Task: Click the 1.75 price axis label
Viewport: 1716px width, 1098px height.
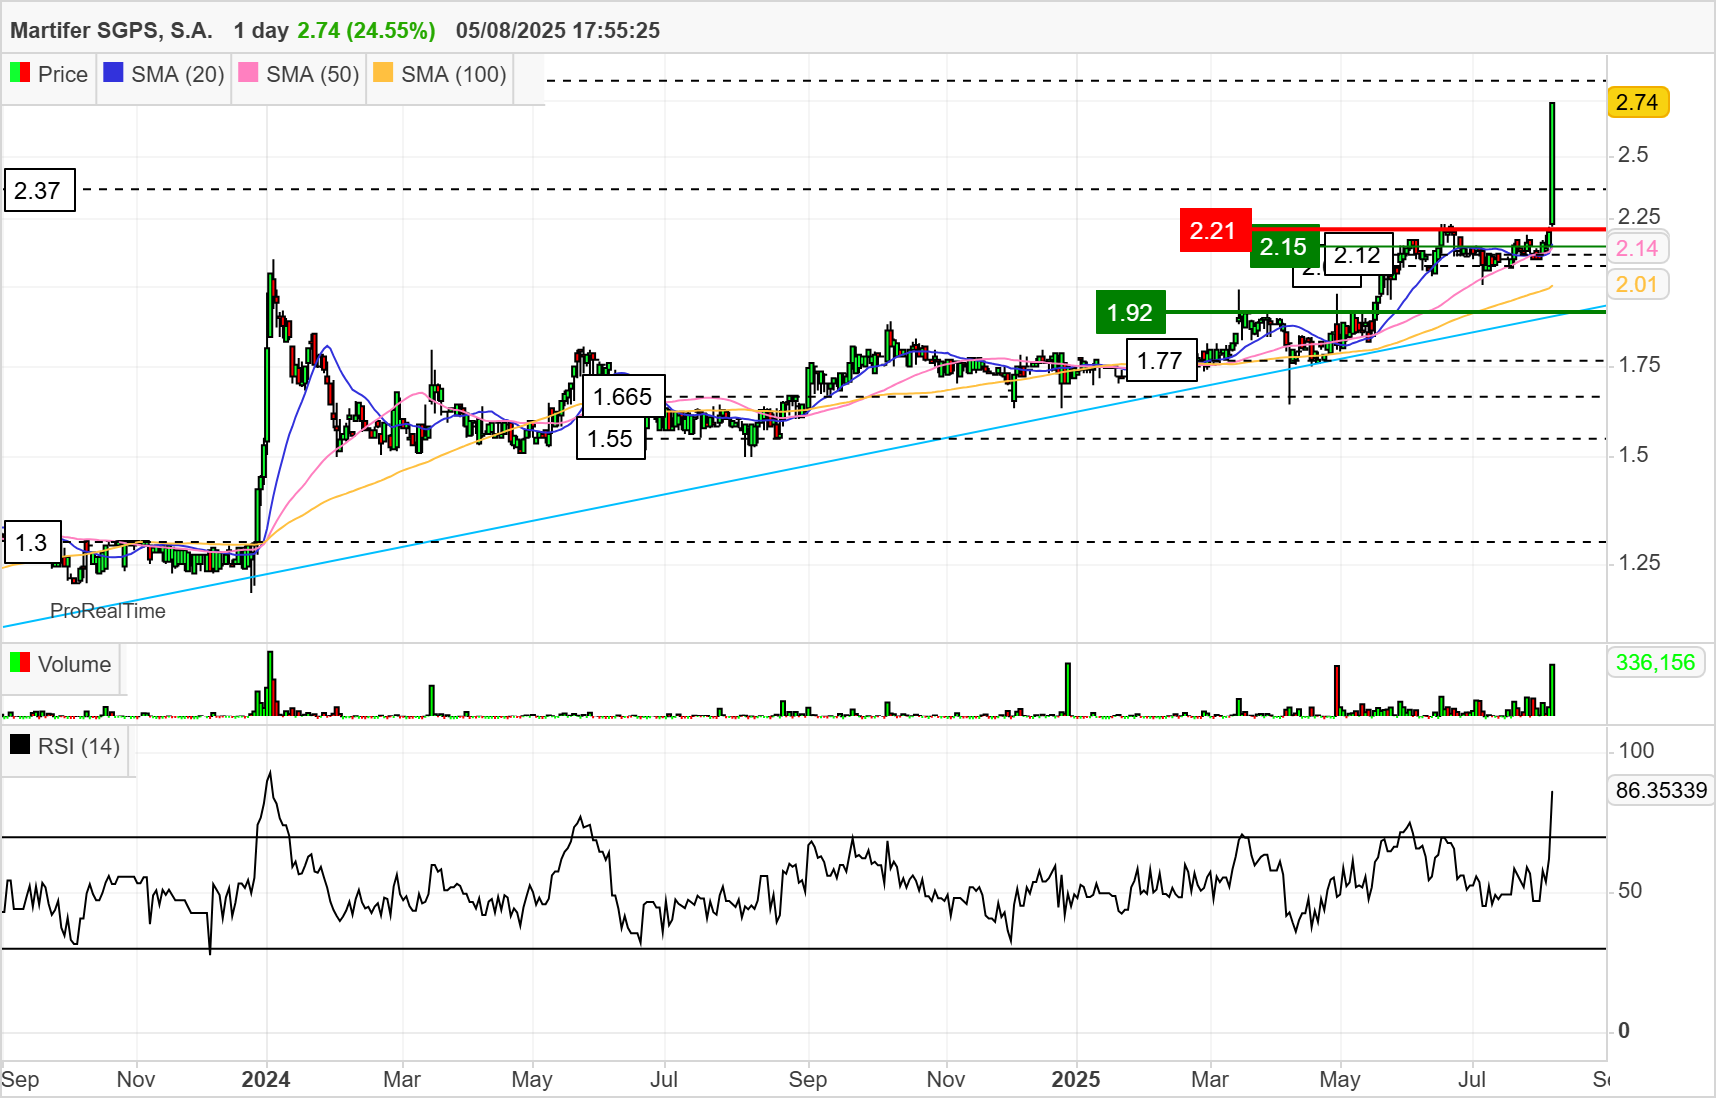Action: (1639, 365)
